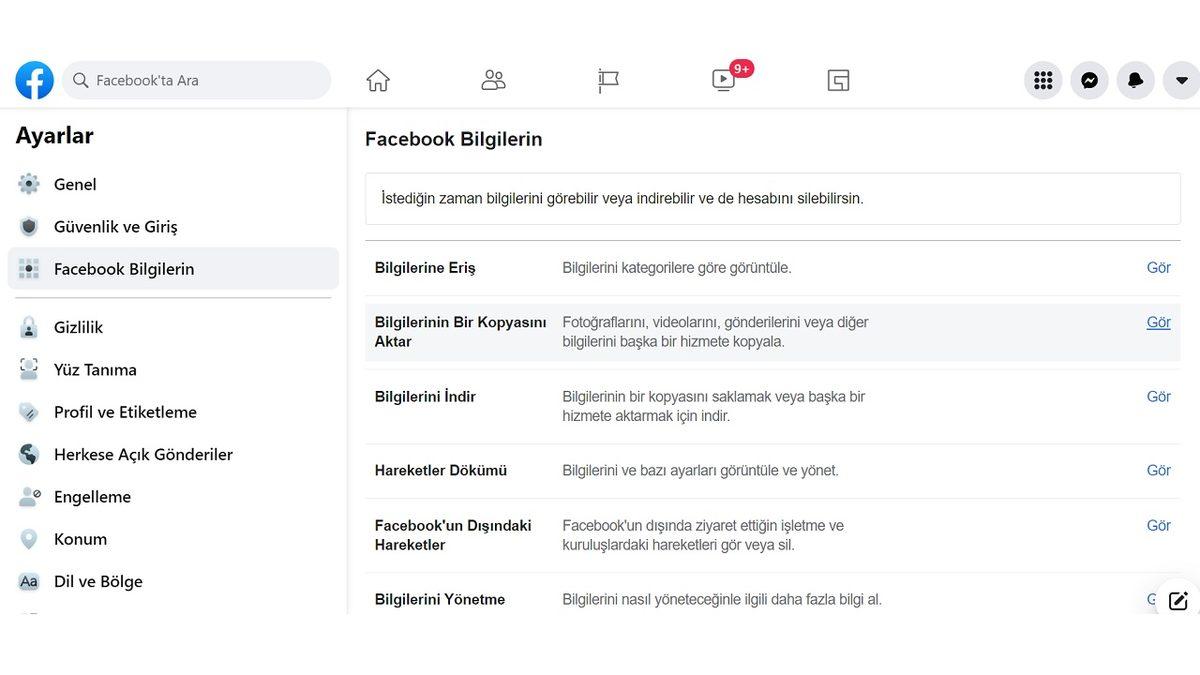Click Gör next to Bilgilerine Eriş

click(1158, 267)
